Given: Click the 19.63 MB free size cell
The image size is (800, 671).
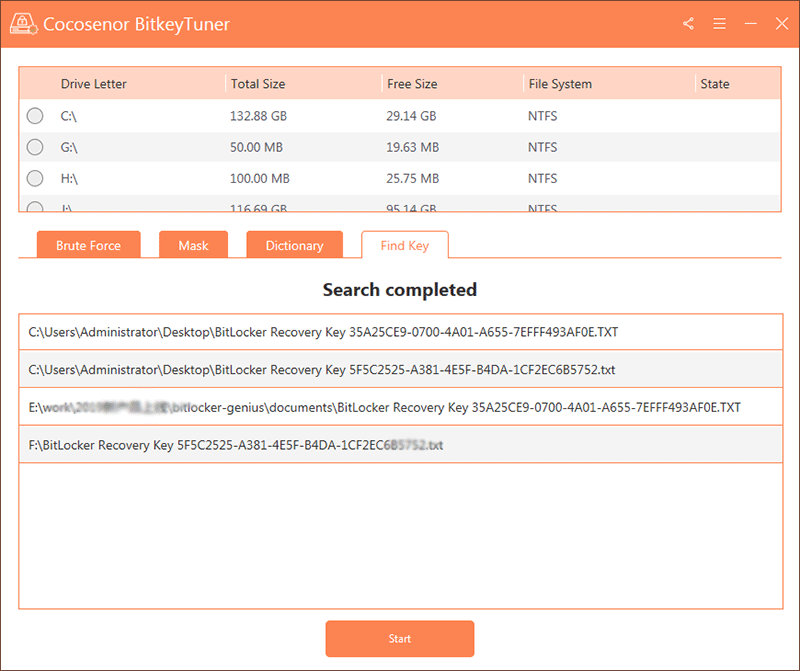Looking at the screenshot, I should pyautogui.click(x=412, y=147).
